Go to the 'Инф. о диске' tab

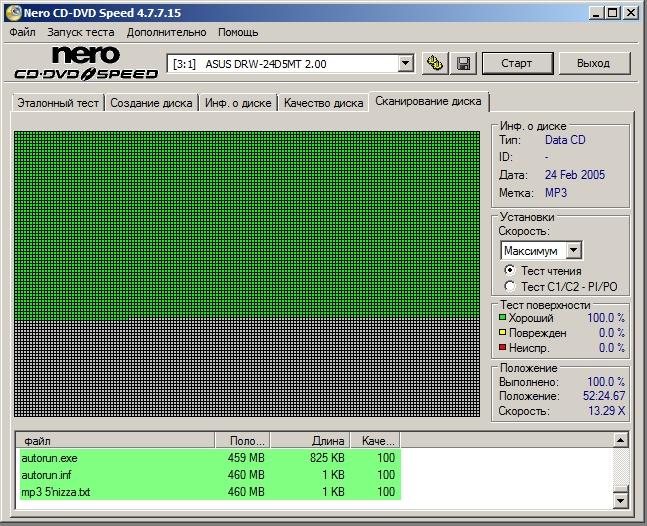[238, 103]
